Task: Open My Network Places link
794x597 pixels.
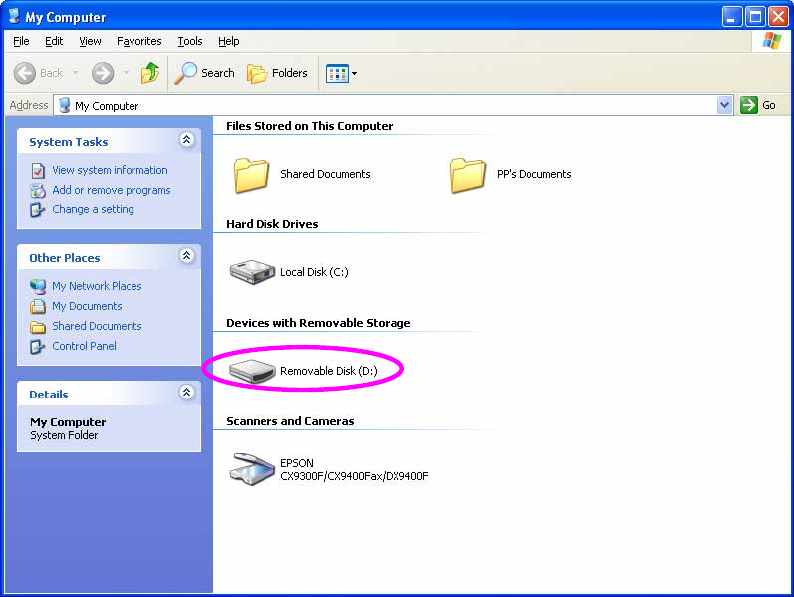Action: (96, 286)
